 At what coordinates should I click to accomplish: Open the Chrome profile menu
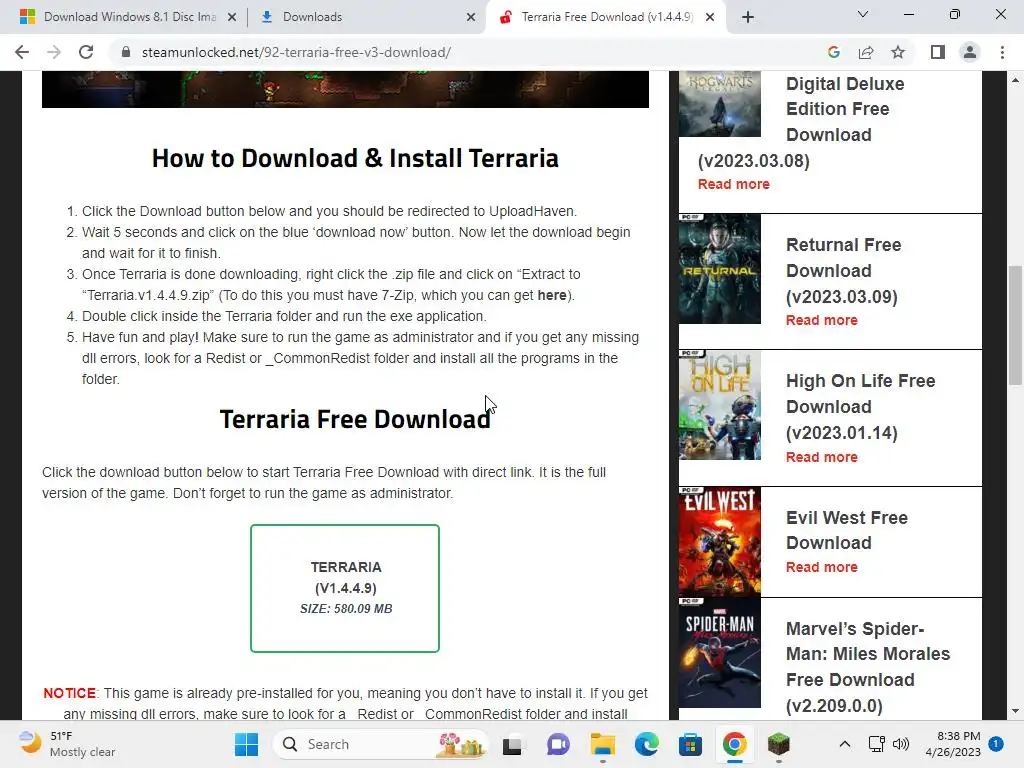point(970,52)
